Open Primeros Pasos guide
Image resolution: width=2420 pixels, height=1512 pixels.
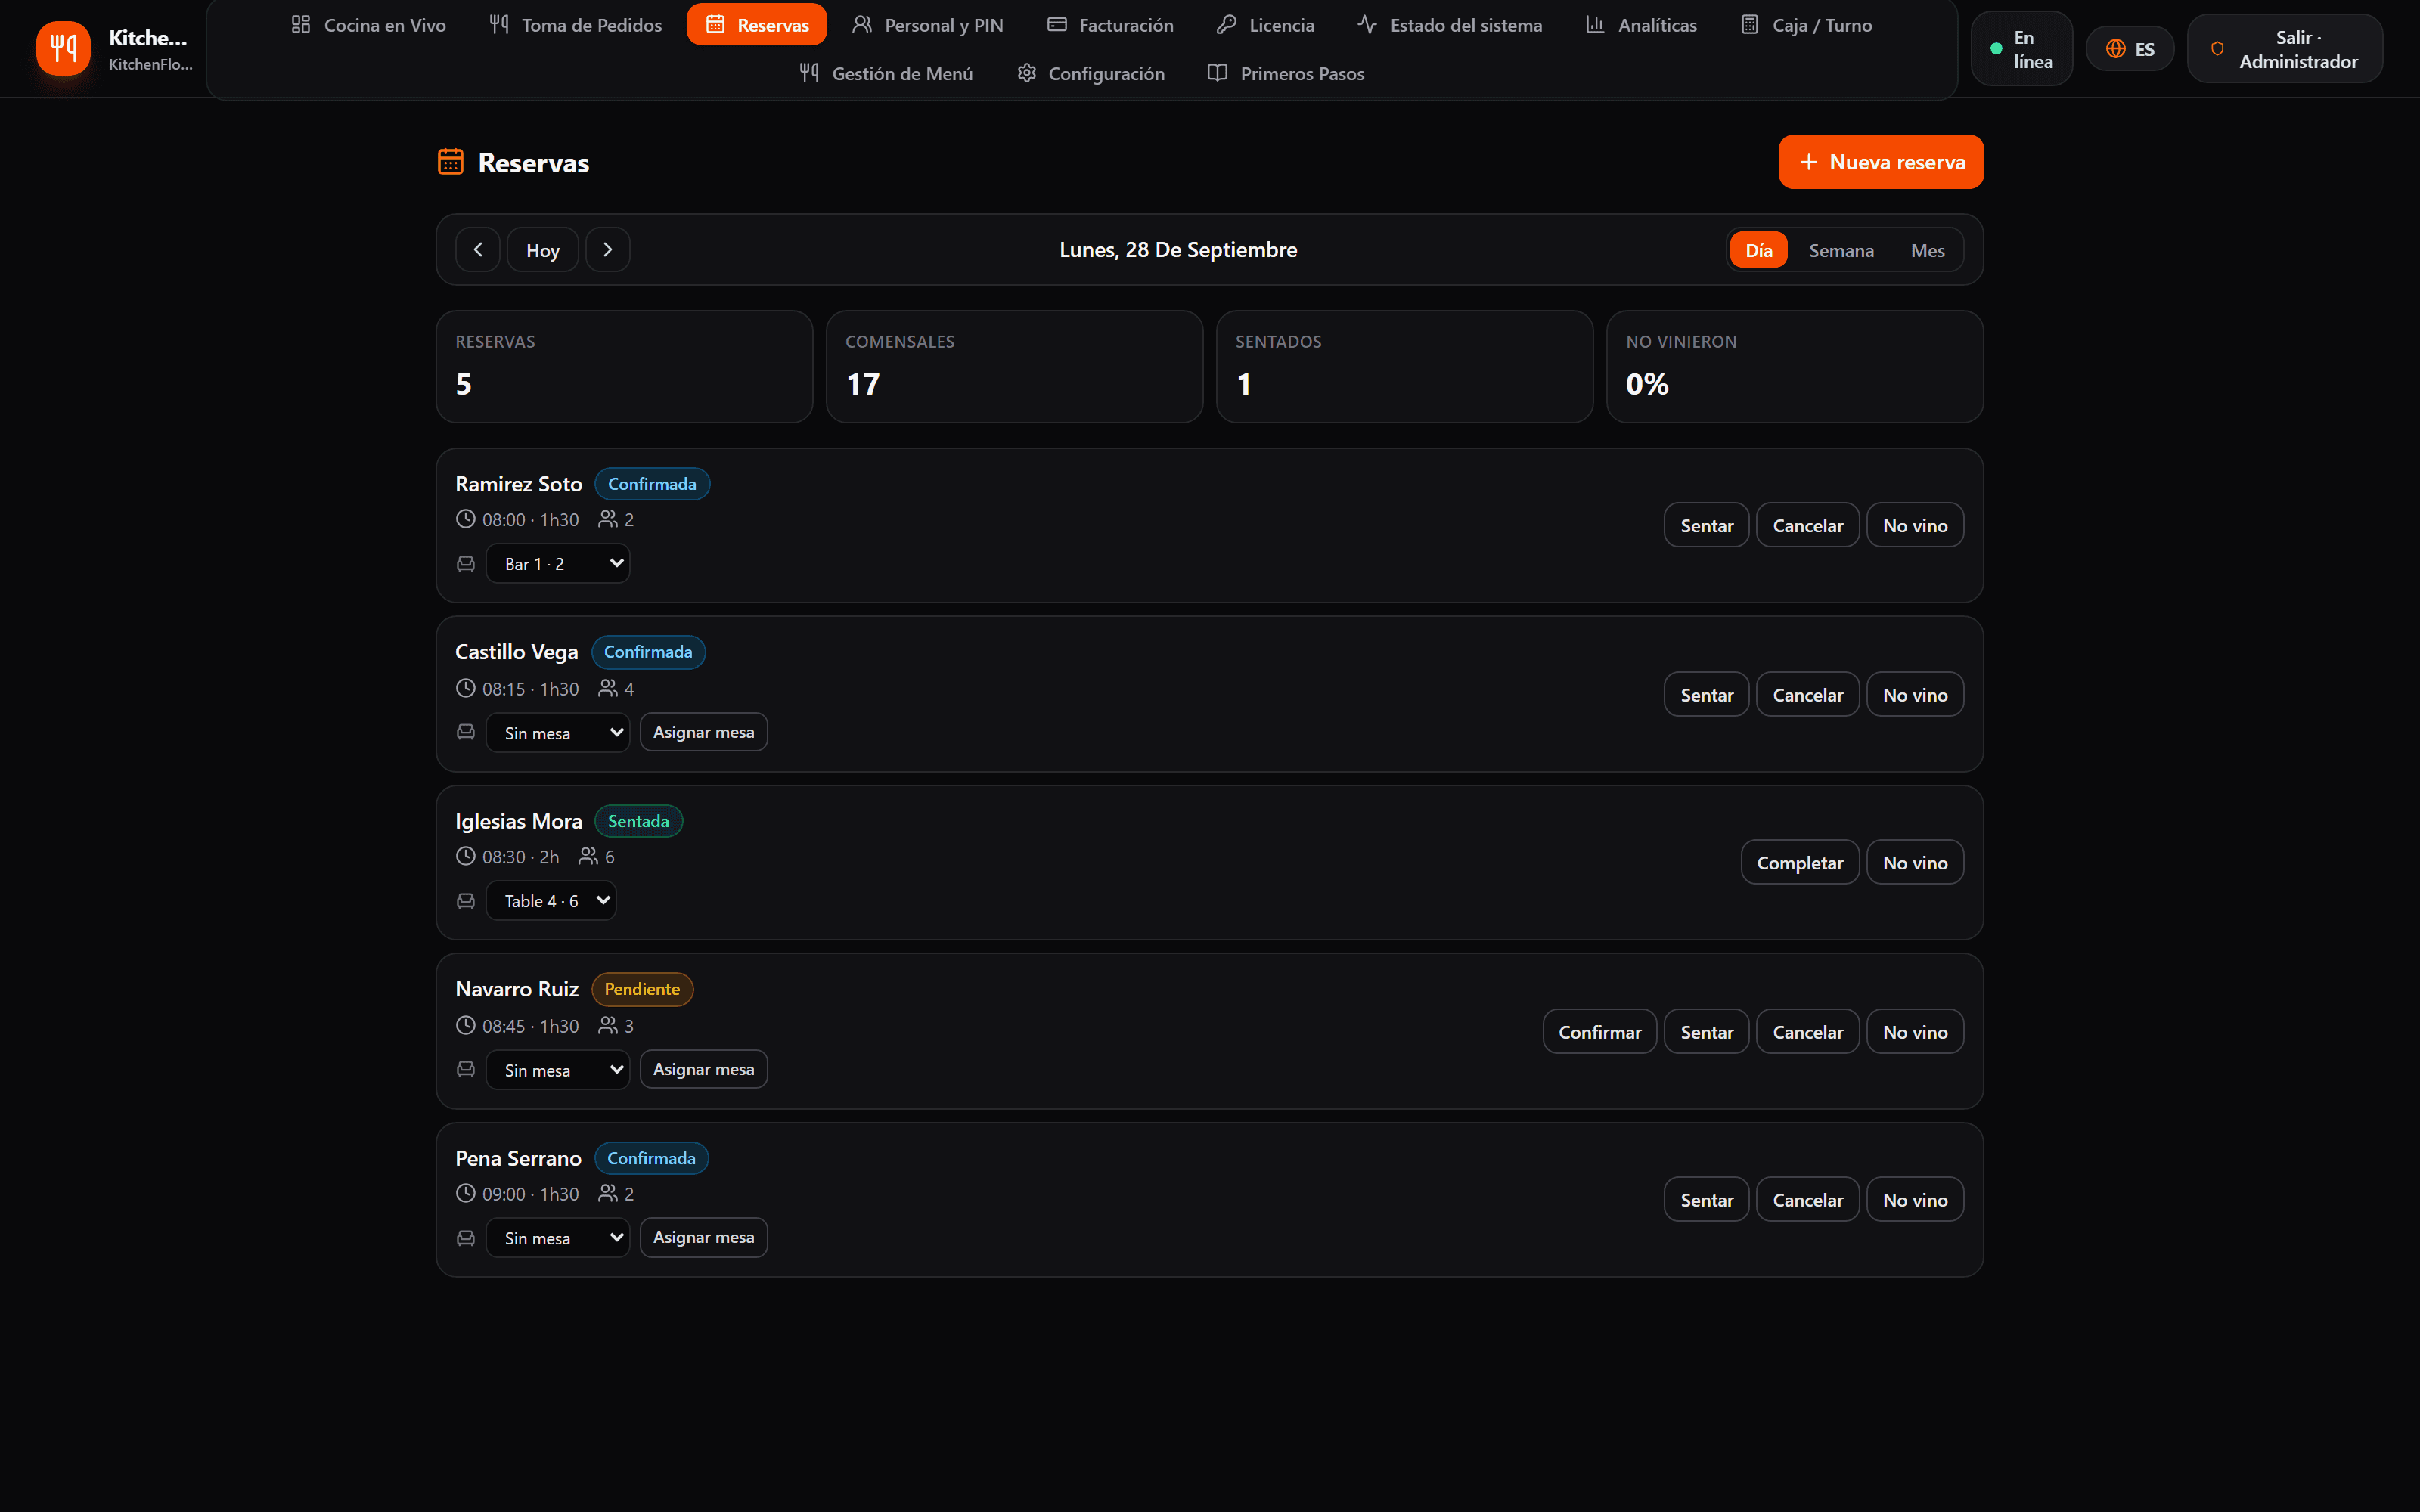tap(1286, 73)
